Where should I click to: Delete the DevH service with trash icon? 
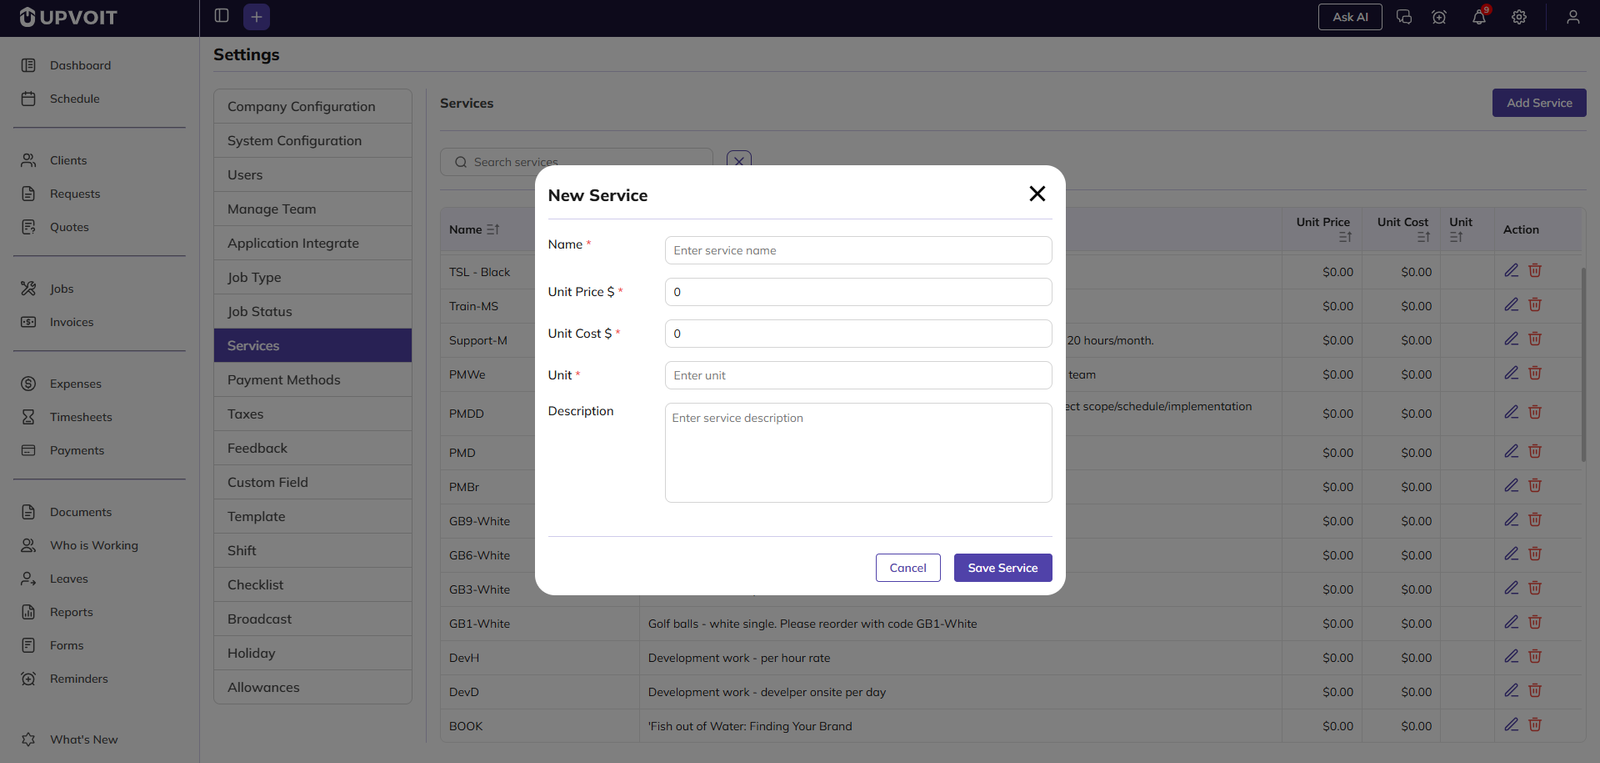(x=1535, y=657)
